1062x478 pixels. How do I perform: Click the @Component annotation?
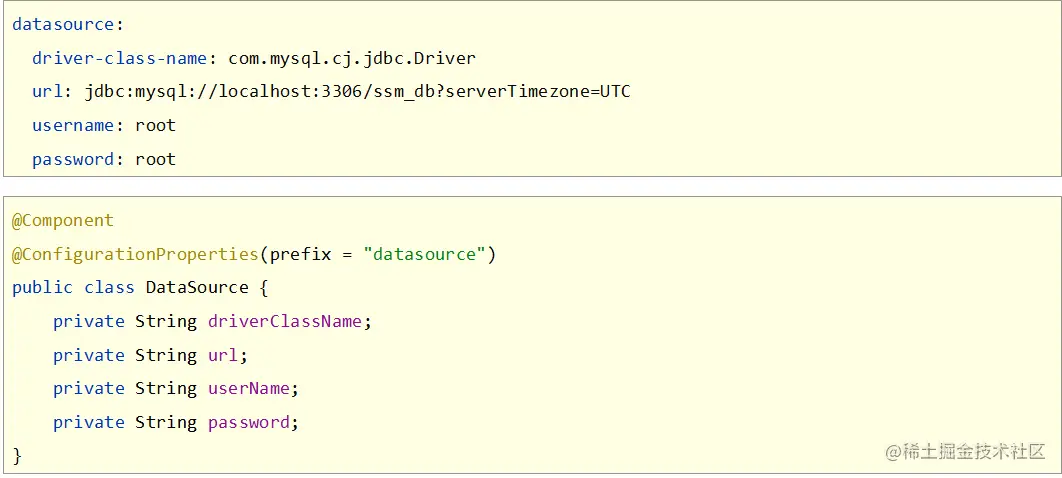63,221
